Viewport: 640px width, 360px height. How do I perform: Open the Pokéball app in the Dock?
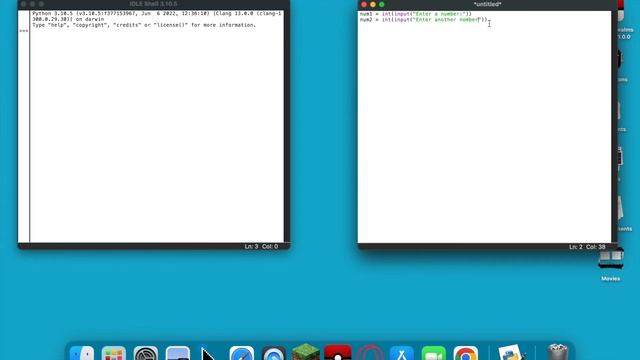pos(338,353)
